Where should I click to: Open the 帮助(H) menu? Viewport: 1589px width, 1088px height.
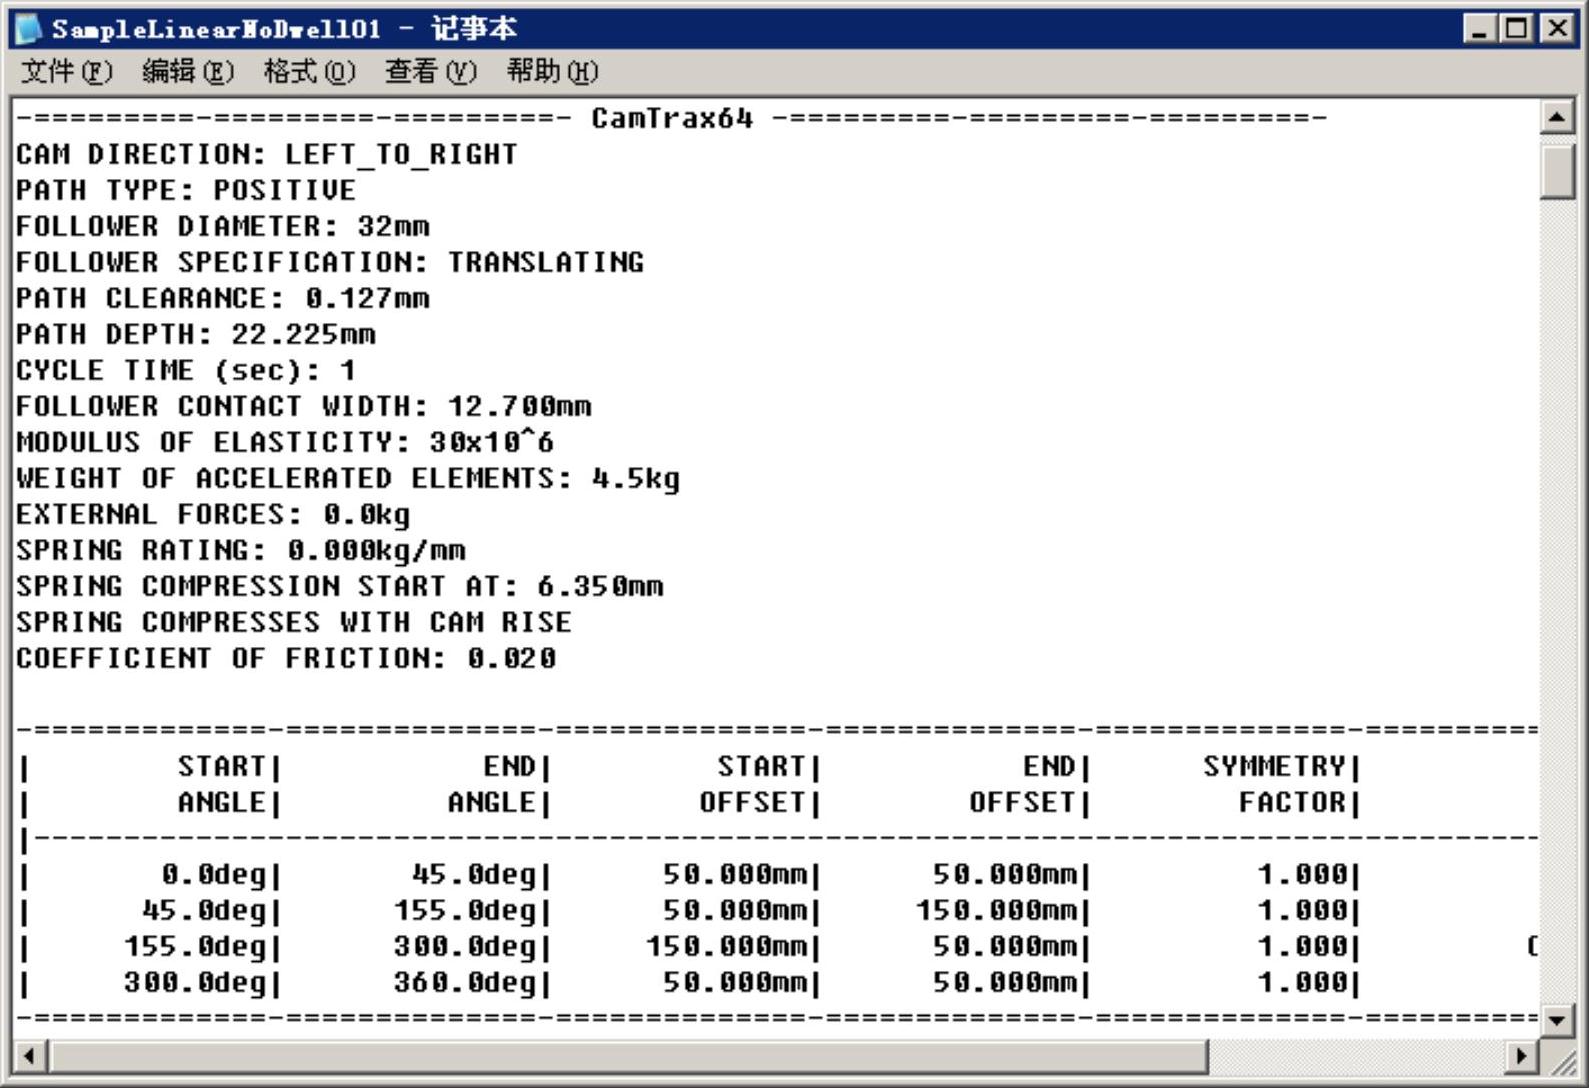click(552, 72)
